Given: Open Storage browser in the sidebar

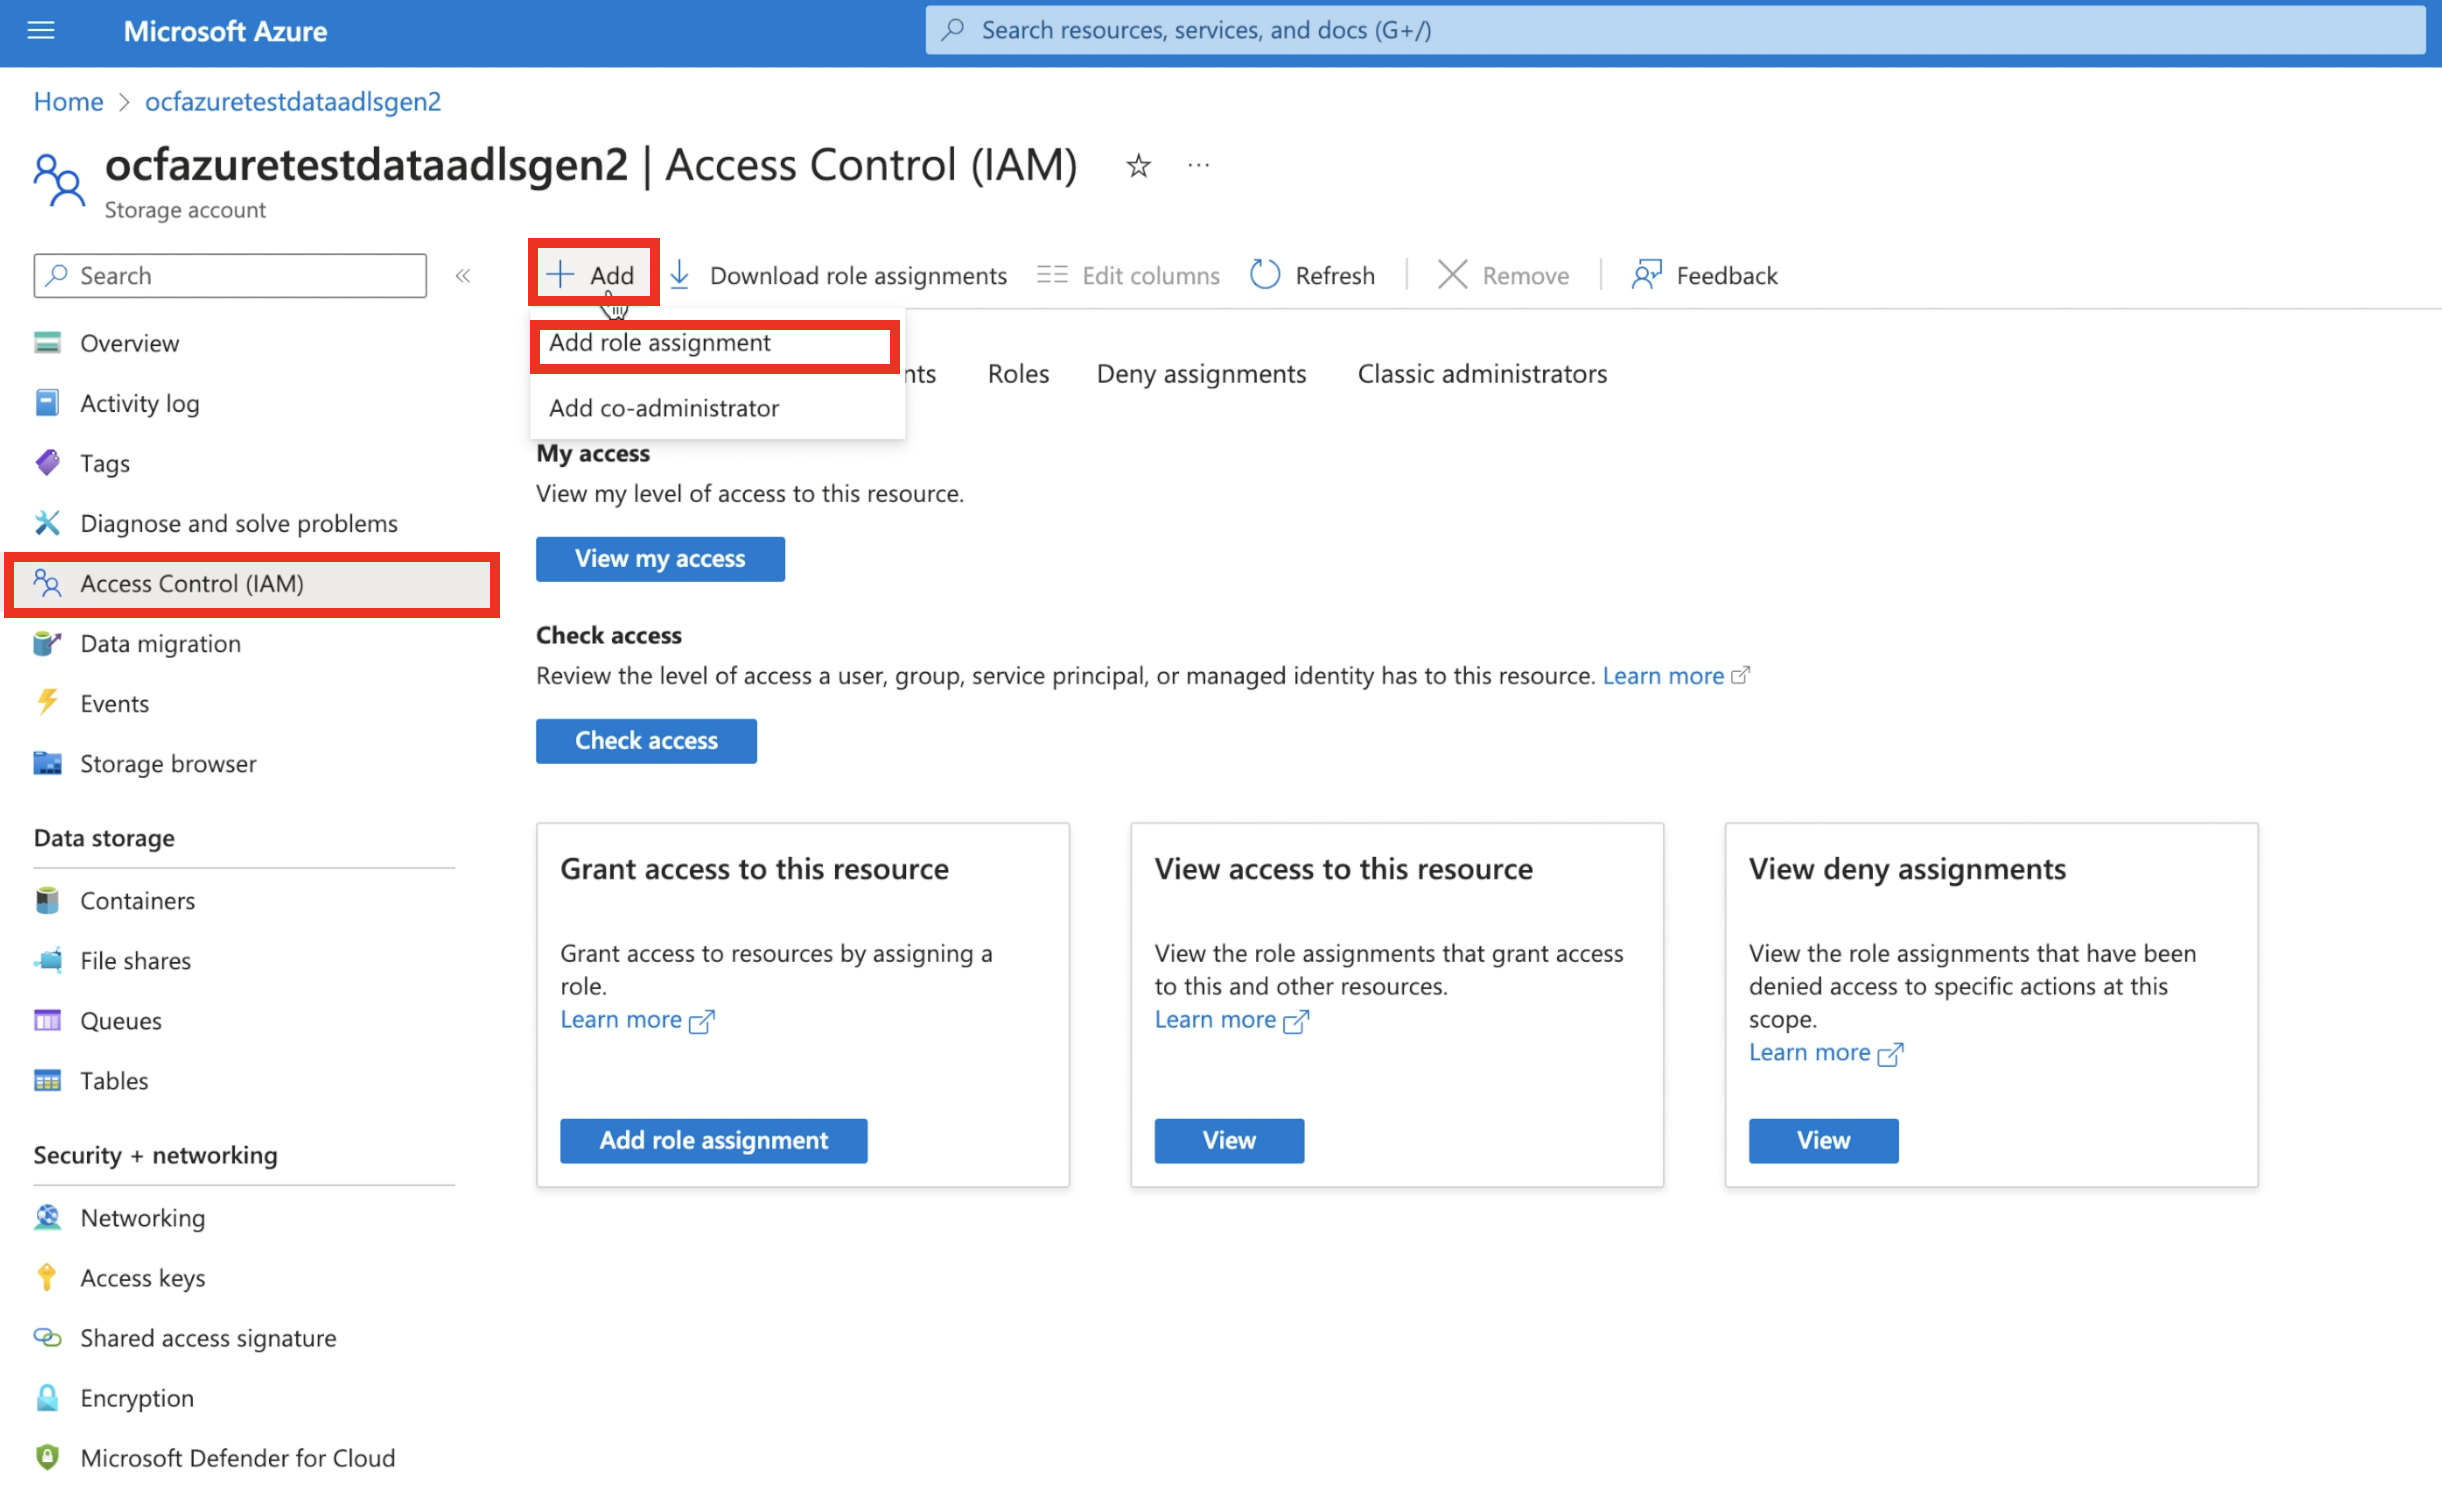Looking at the screenshot, I should pyautogui.click(x=168, y=764).
